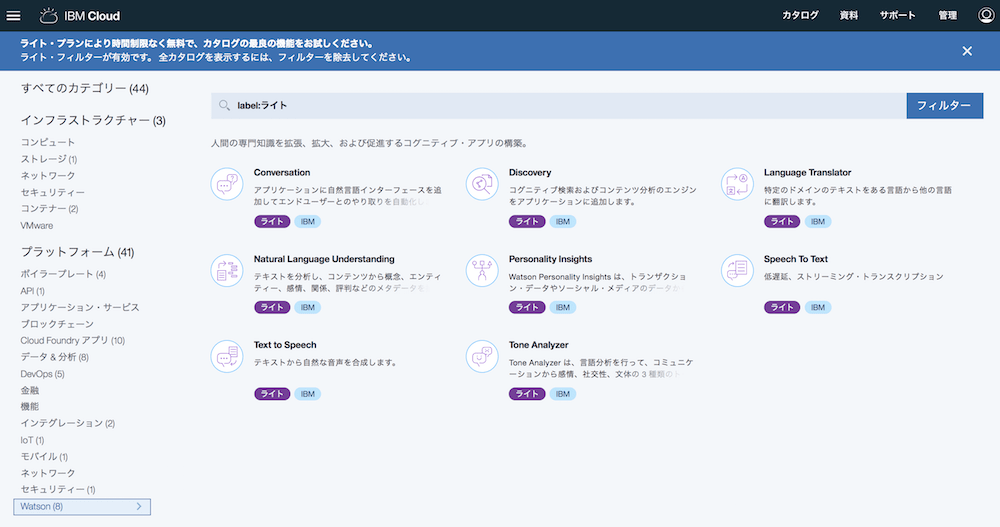Screen dimensions: 1000x527
Task: Select インテグレーション (2) category
Action: coord(68,423)
